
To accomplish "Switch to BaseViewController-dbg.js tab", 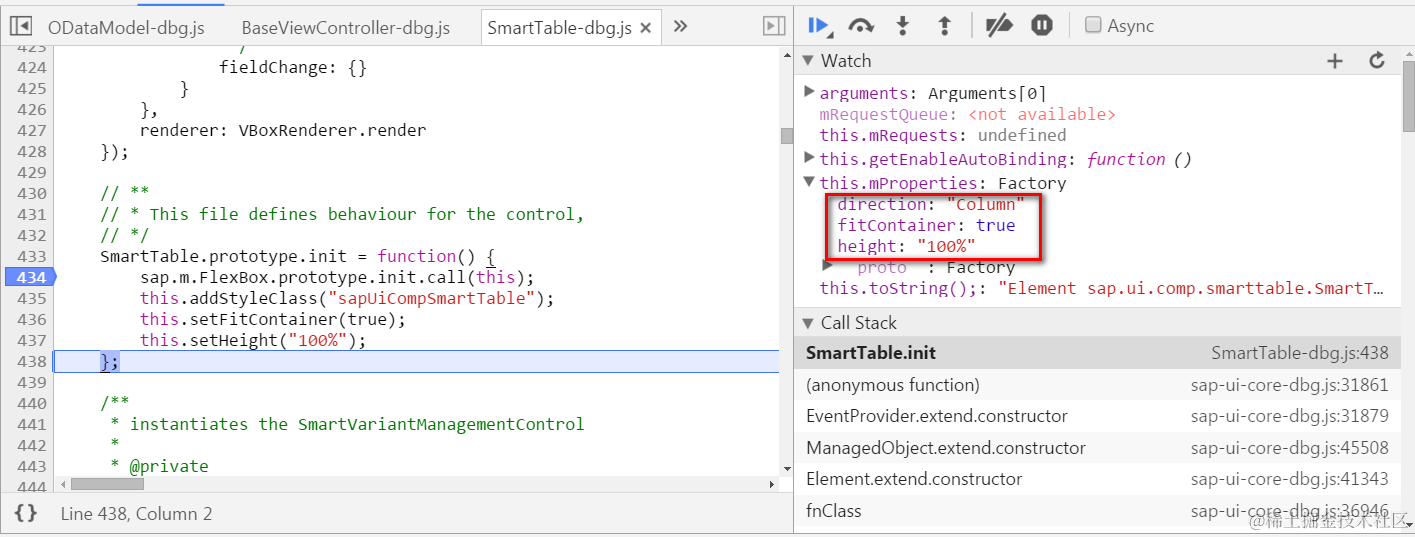I will [346, 27].
